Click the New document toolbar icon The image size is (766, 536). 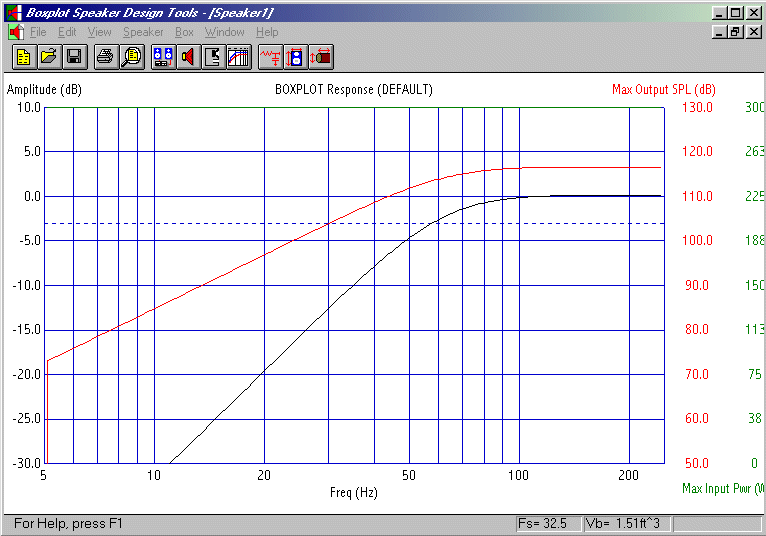[x=24, y=57]
